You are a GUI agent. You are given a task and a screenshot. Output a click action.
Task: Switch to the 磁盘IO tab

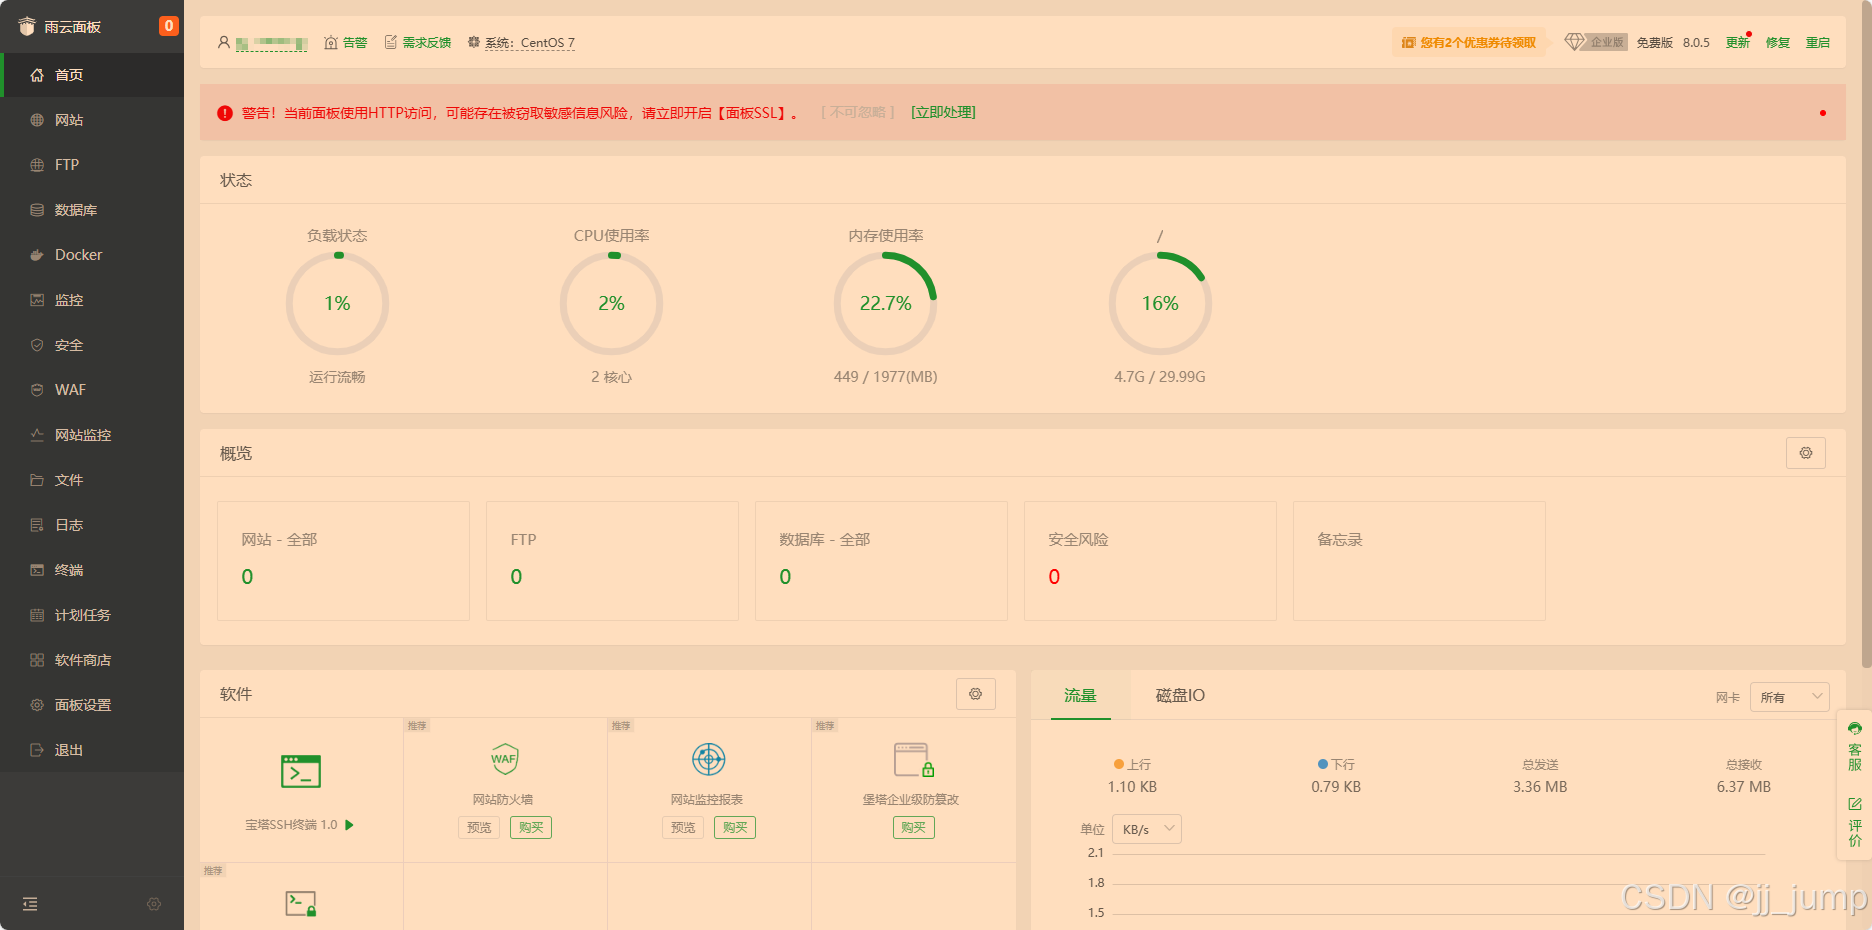1180,695
